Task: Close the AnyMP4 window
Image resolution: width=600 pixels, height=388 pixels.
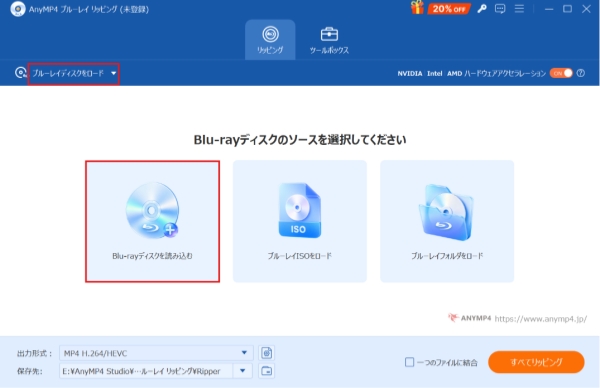Action: pyautogui.click(x=586, y=9)
